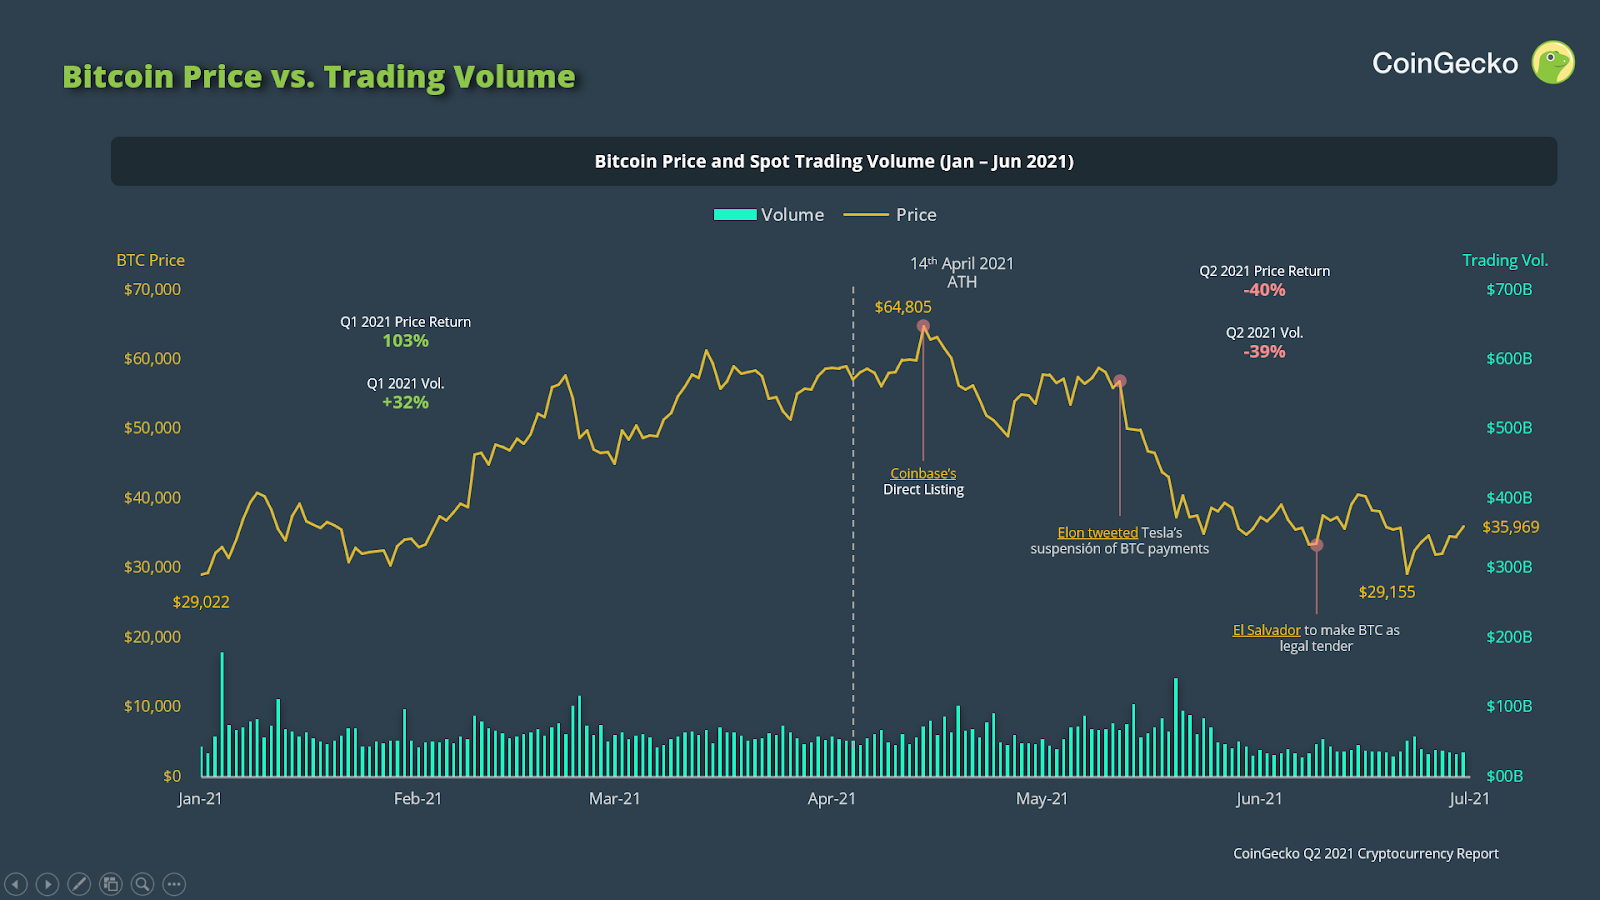Open the pen and laser pointer tools

pos(79,884)
